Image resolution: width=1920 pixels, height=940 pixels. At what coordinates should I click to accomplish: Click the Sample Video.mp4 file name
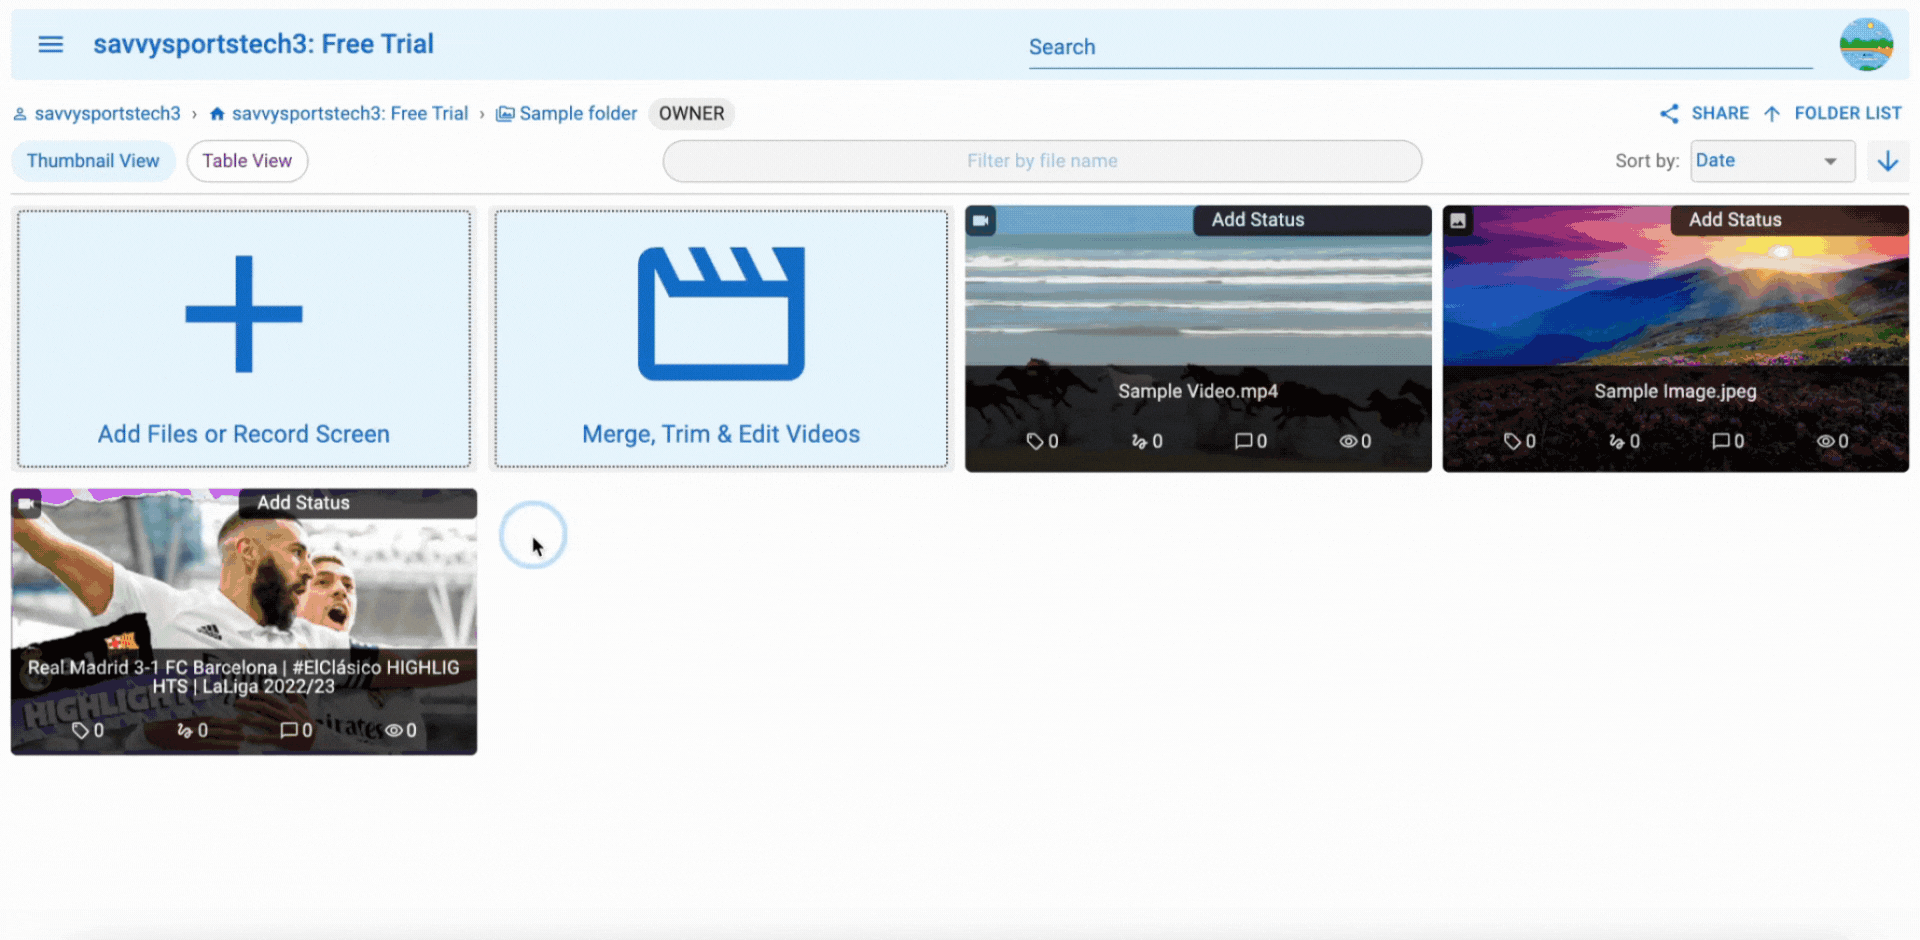[x=1198, y=391]
